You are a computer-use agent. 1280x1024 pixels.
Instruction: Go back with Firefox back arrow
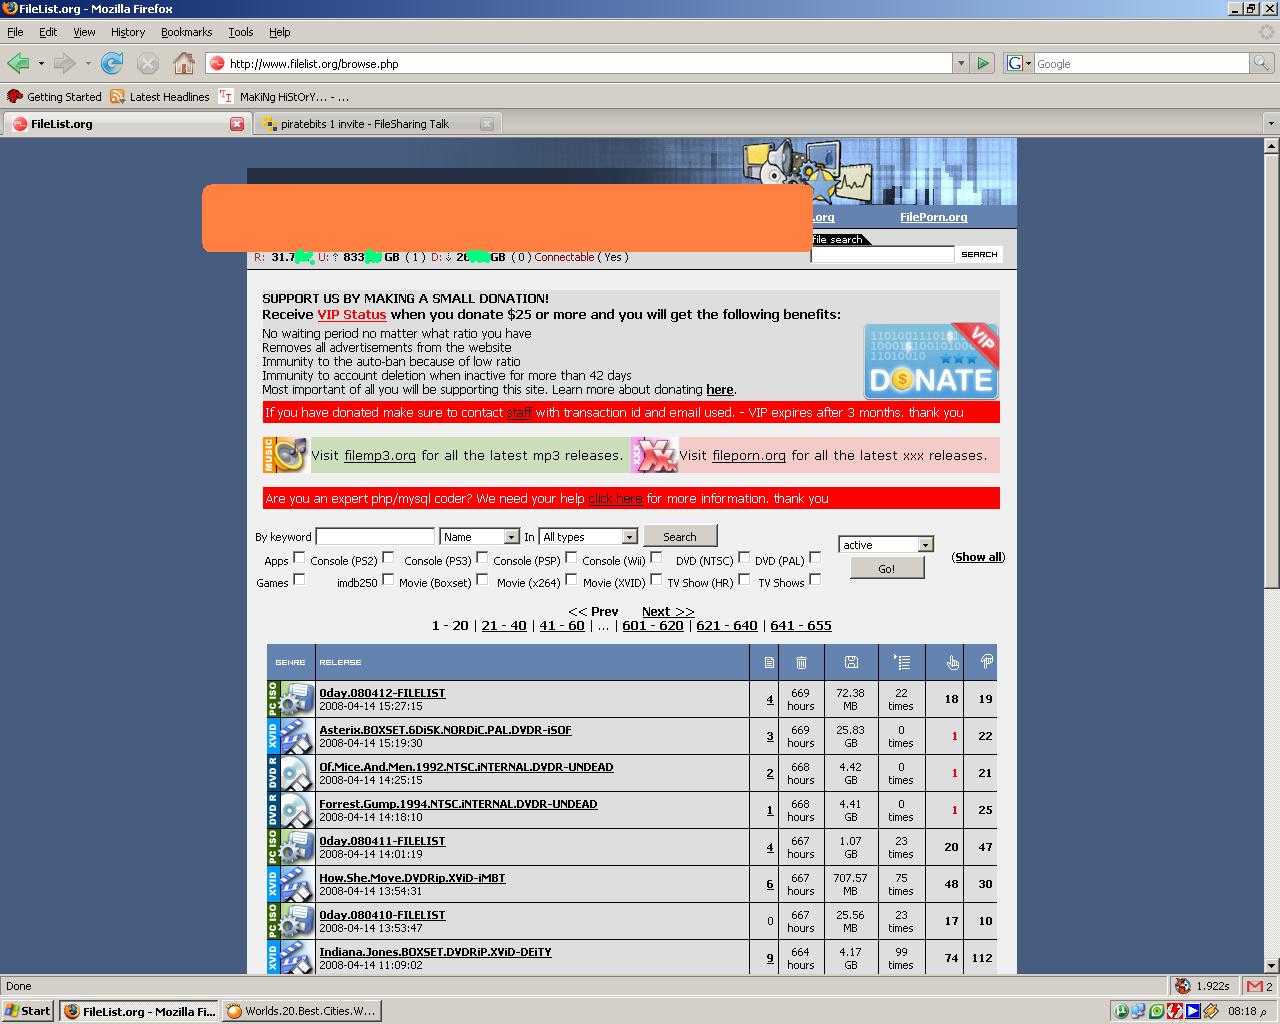pyautogui.click(x=18, y=63)
